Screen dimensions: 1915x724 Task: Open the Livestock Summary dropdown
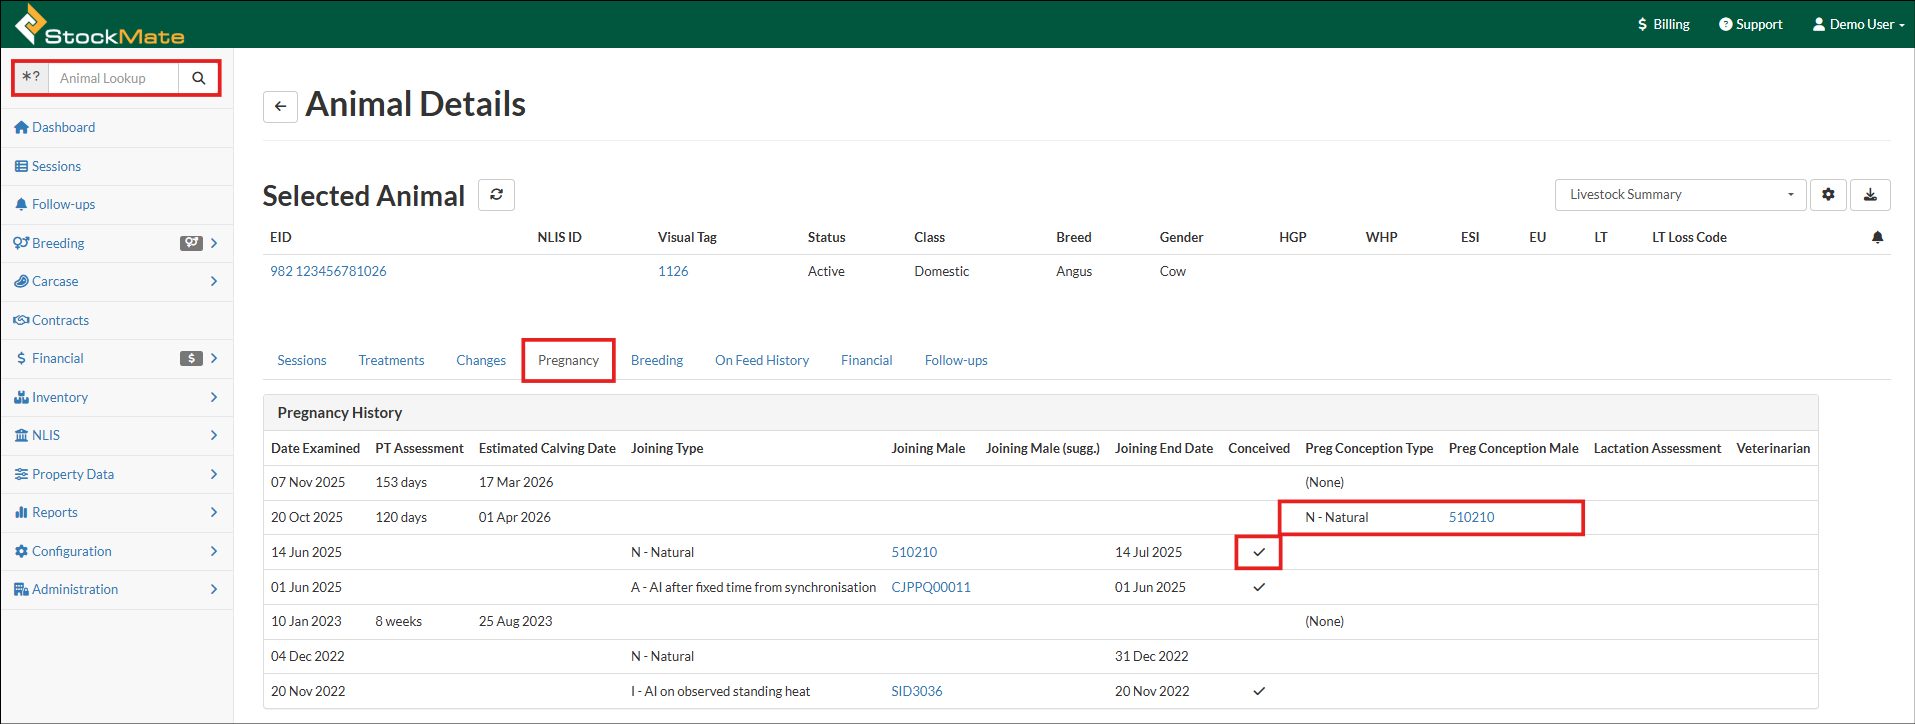click(x=1680, y=195)
